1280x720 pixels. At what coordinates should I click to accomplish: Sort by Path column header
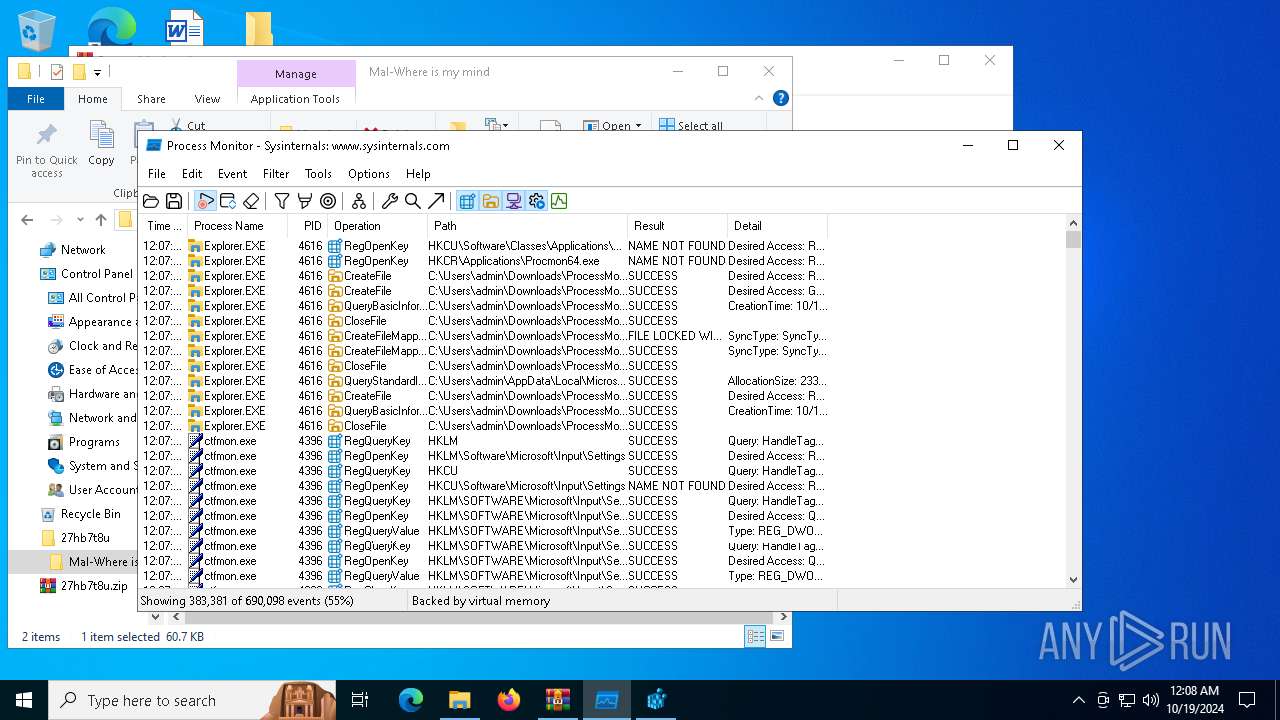pos(527,226)
